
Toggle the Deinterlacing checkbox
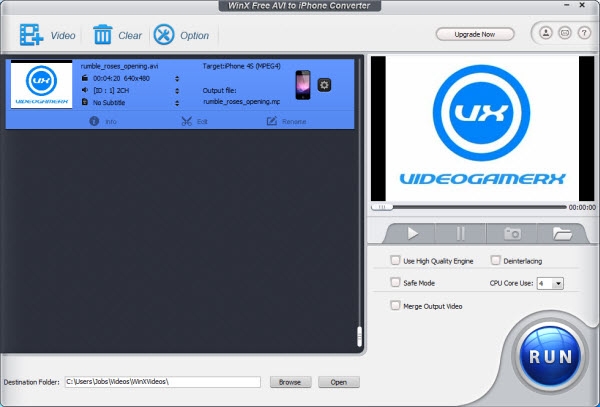pyautogui.click(x=496, y=261)
